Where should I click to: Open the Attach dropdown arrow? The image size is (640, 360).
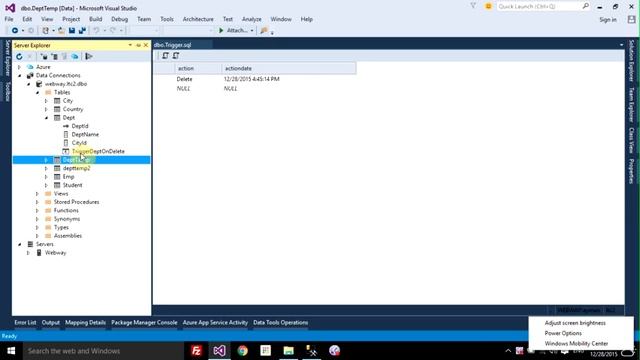coord(252,31)
